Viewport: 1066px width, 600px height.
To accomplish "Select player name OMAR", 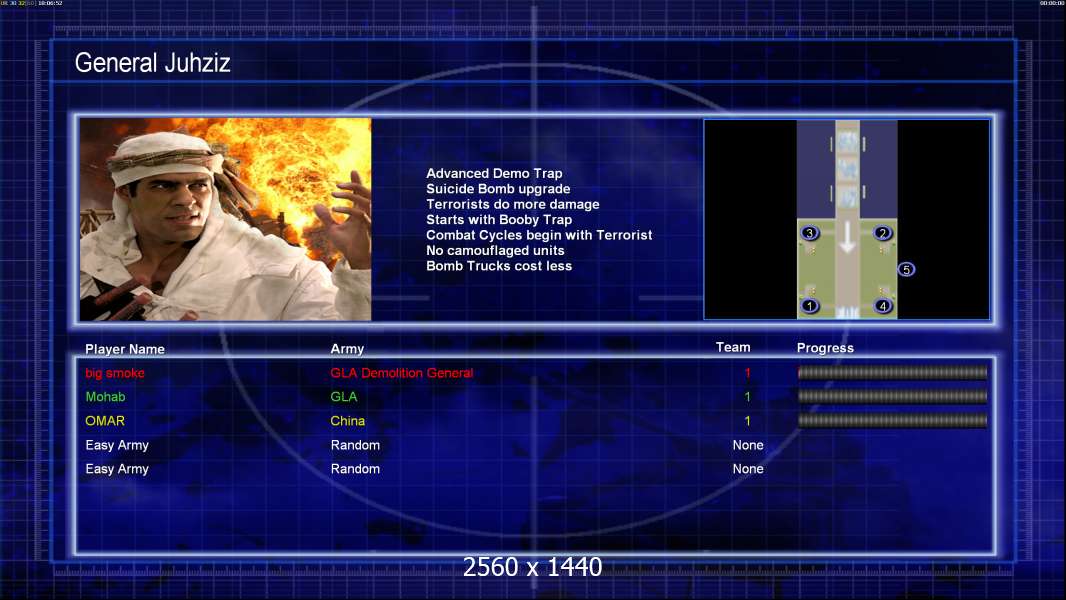I will click(105, 421).
